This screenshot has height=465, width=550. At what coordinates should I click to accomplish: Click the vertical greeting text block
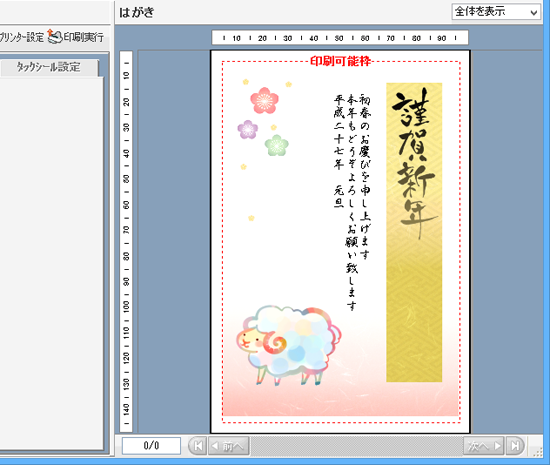click(x=352, y=202)
